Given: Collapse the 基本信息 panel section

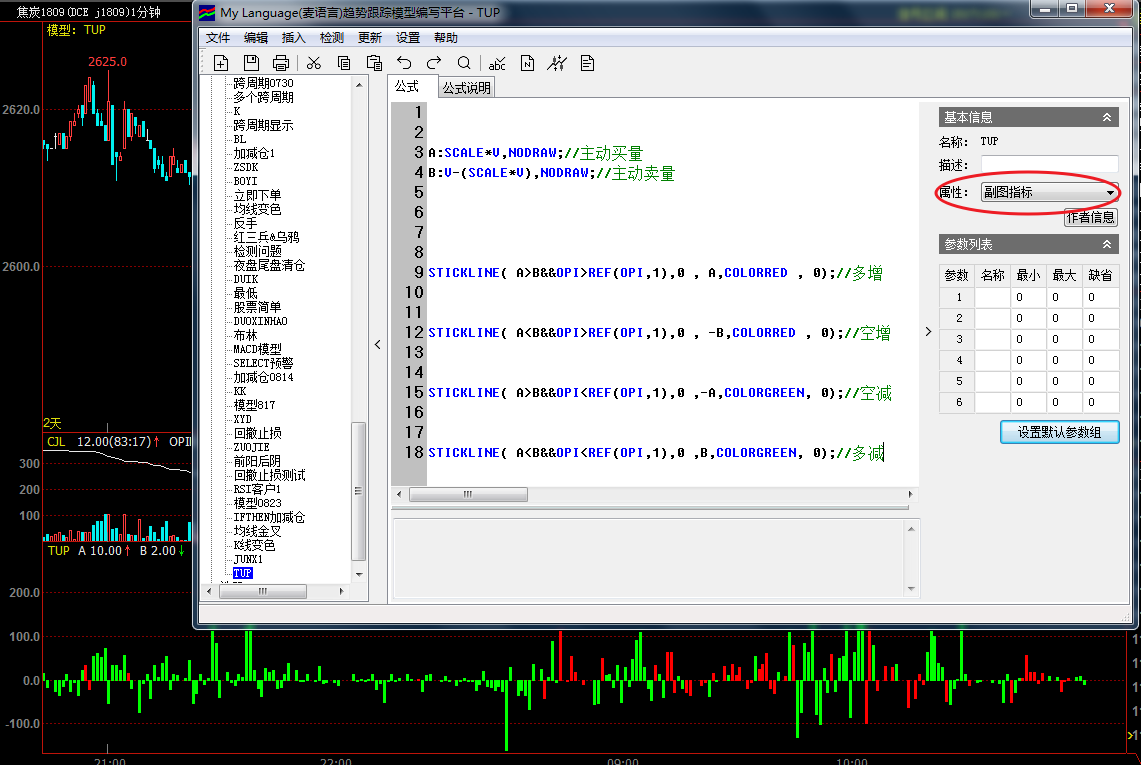Looking at the screenshot, I should point(1107,117).
